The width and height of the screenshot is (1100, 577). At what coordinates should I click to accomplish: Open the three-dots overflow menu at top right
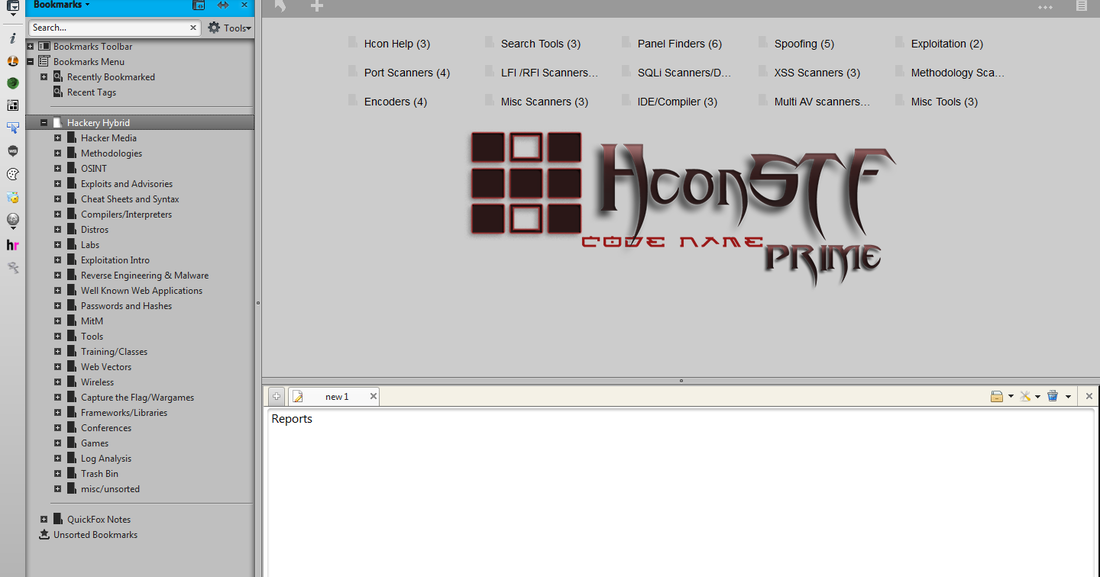[x=1045, y=7]
